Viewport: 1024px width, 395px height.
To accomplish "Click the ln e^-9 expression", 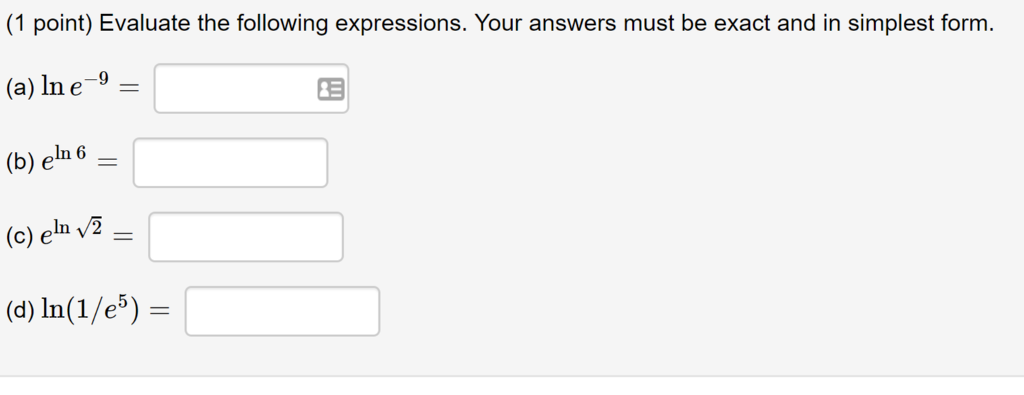I will coord(76,86).
